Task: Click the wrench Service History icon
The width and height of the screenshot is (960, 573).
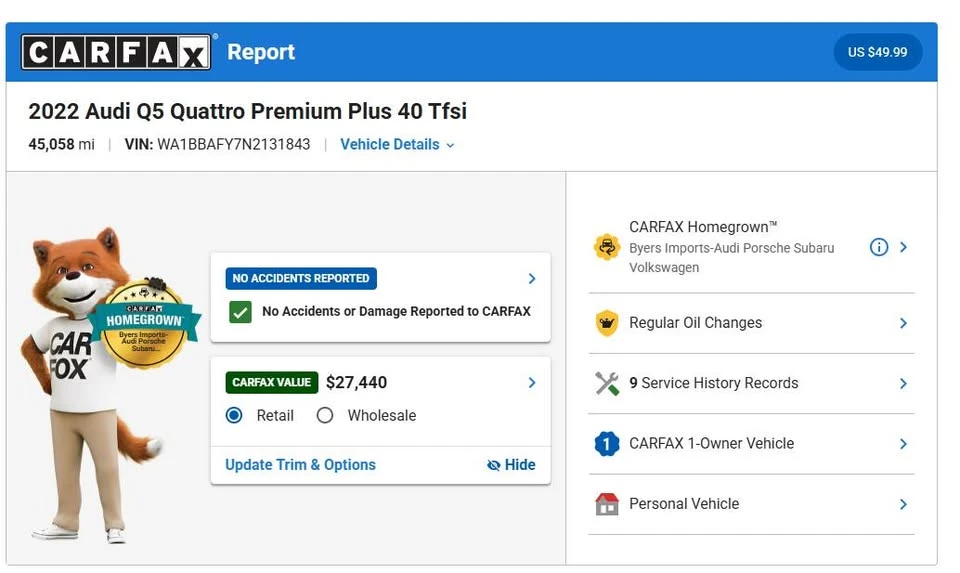Action: coord(607,384)
